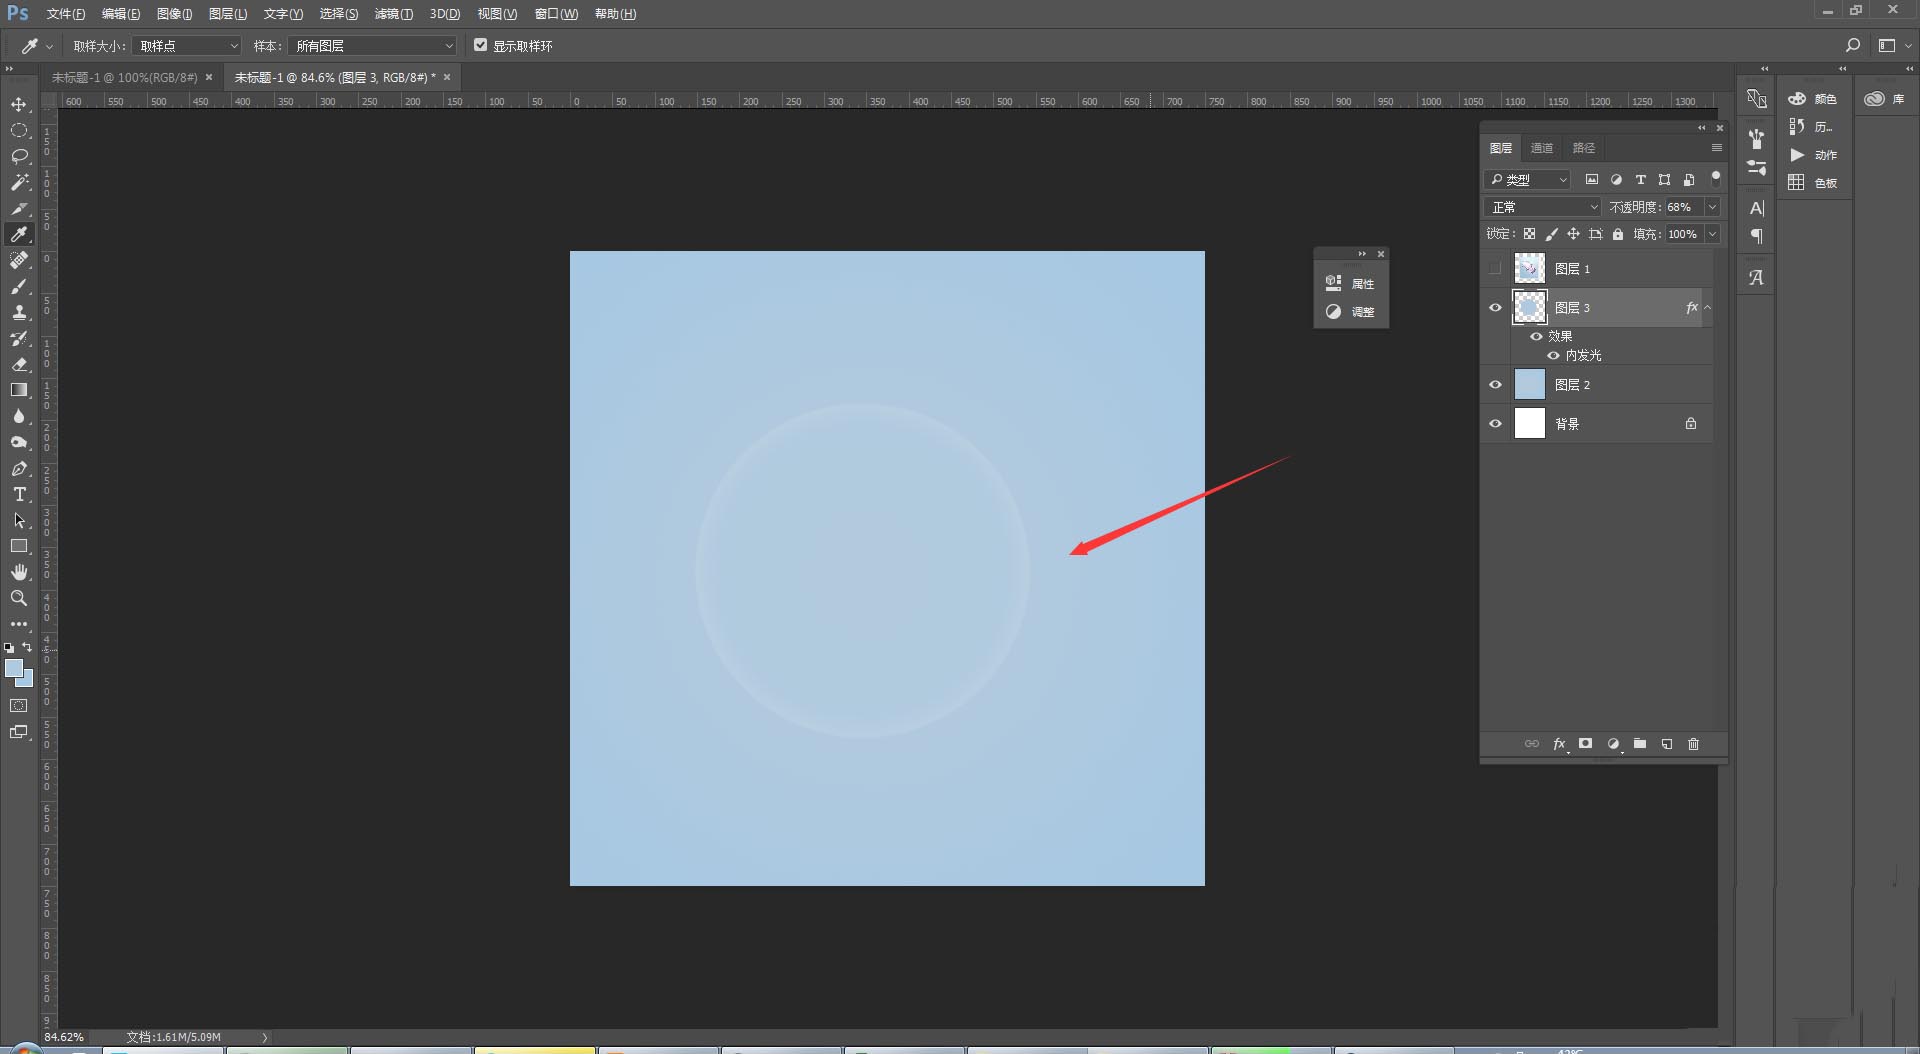
Task: Open opacity 68% slider arrow
Action: [x=1712, y=207]
